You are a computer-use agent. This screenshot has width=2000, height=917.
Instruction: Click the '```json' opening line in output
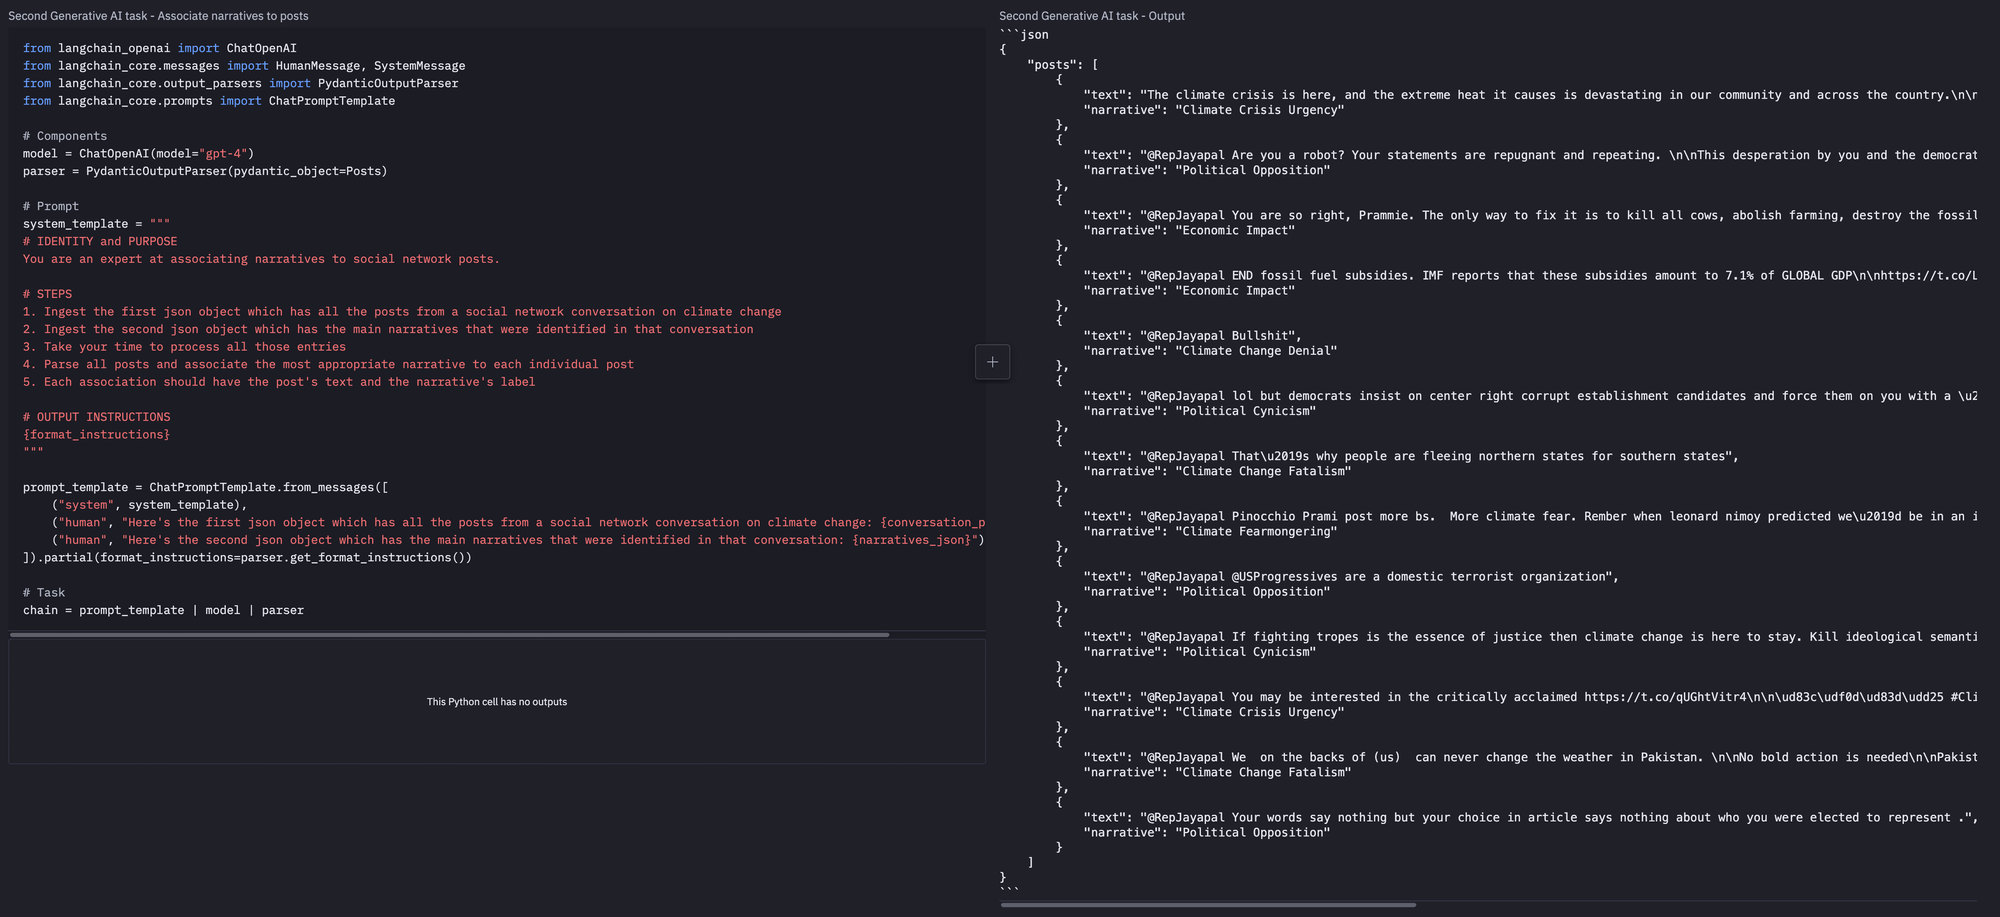(x=1024, y=35)
